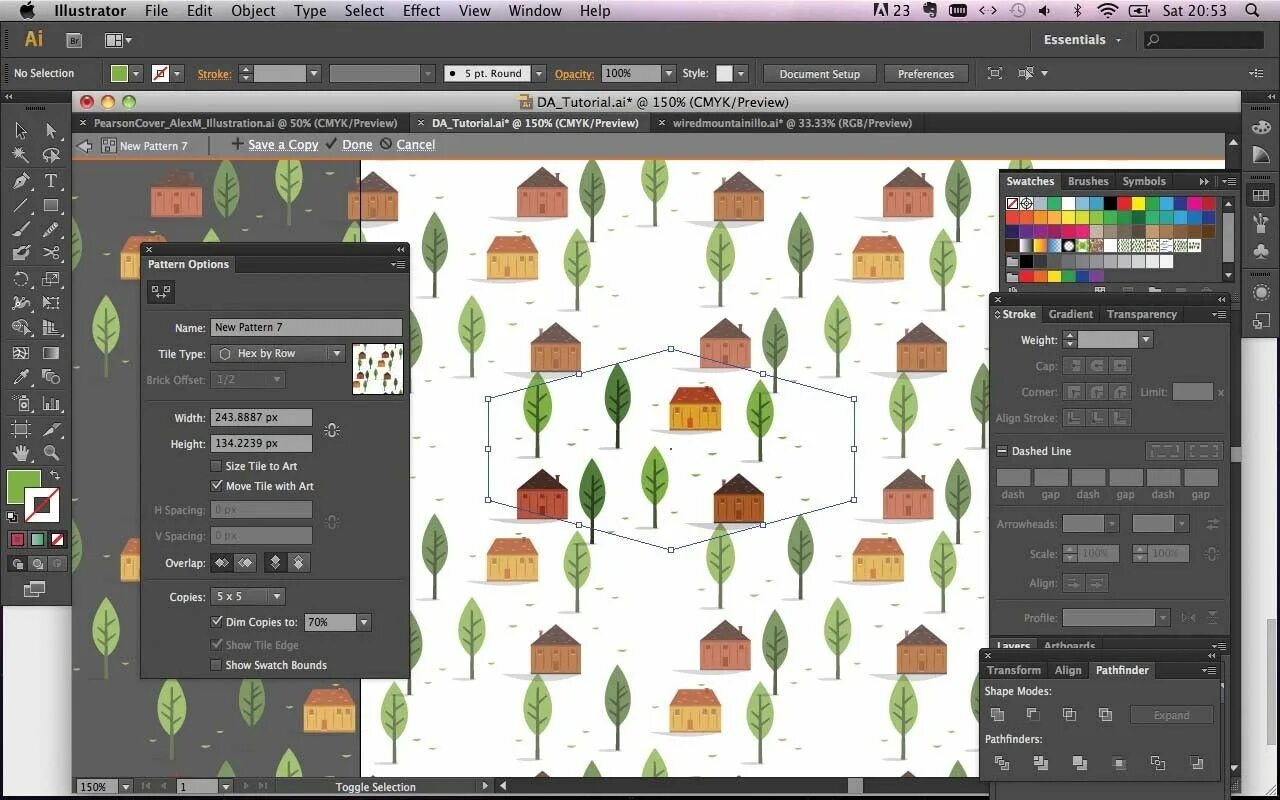Select the Rectangle tool

point(51,205)
